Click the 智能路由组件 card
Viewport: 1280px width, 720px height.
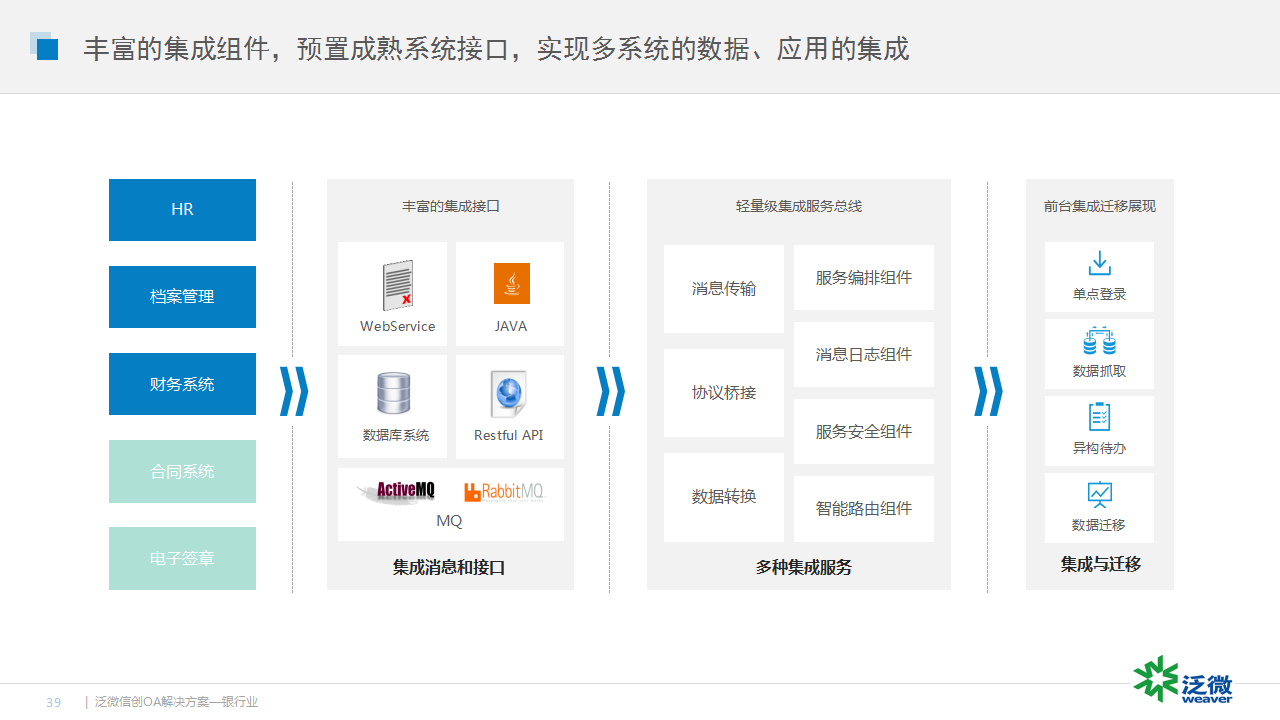864,508
